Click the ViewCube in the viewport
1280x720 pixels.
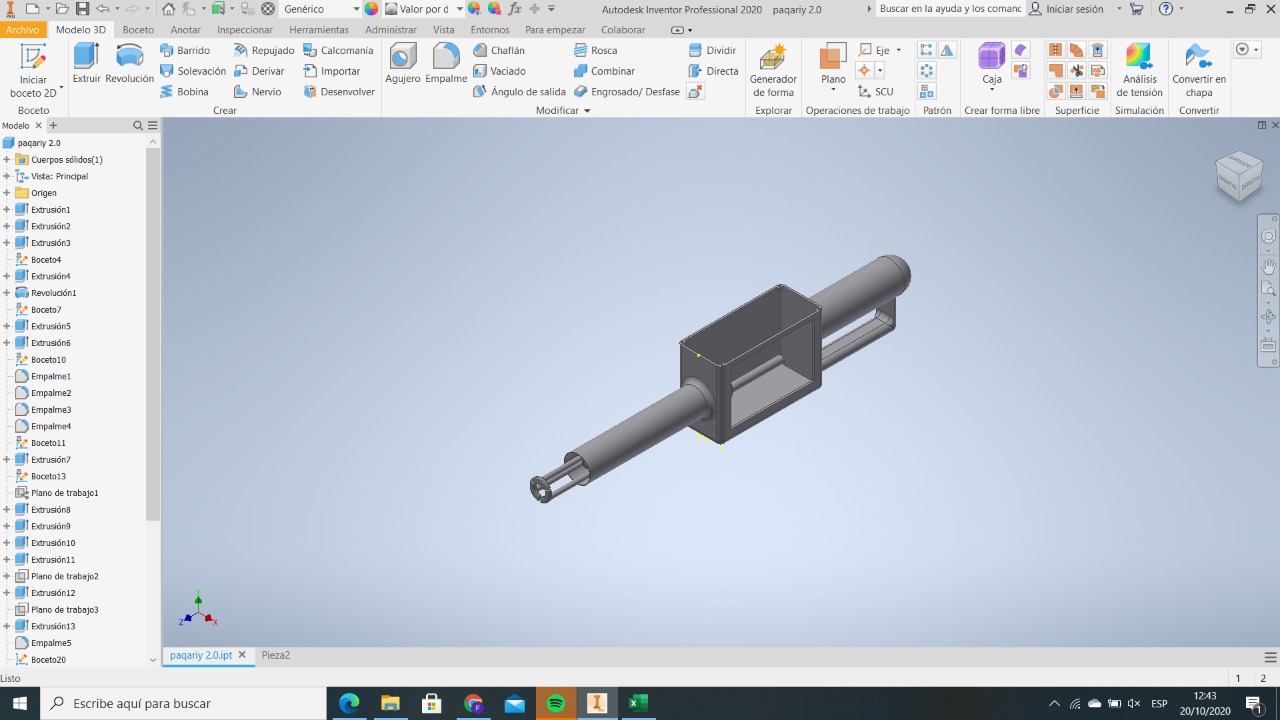(x=1238, y=176)
